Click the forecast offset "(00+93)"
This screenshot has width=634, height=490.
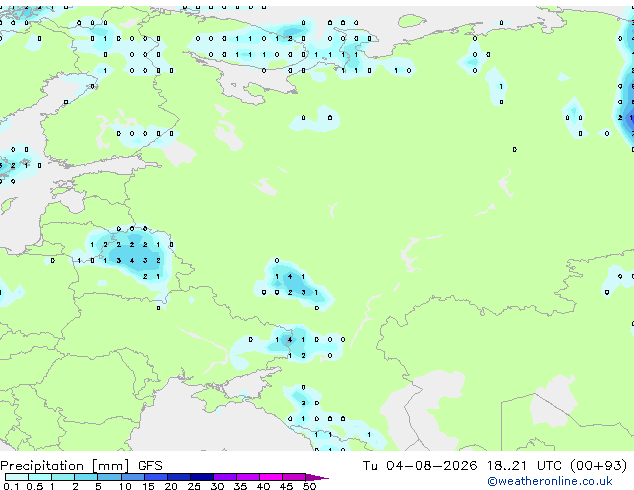[x=599, y=466]
